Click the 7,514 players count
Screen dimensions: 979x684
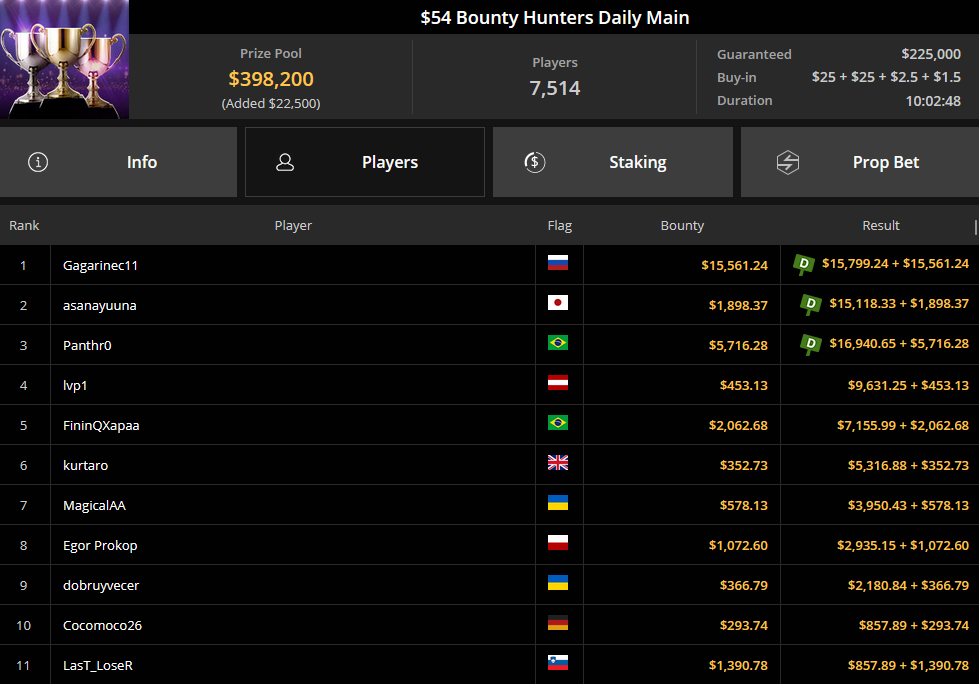point(554,88)
